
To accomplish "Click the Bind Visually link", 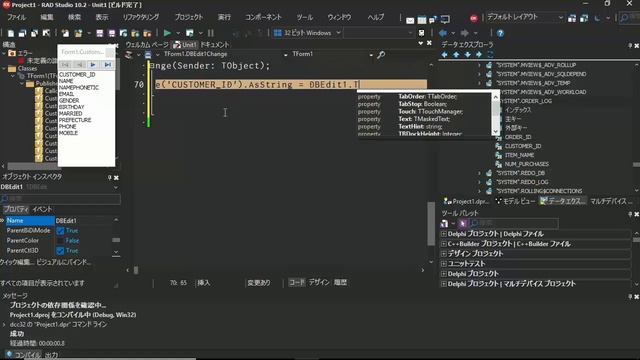I will click(x=64, y=262).
